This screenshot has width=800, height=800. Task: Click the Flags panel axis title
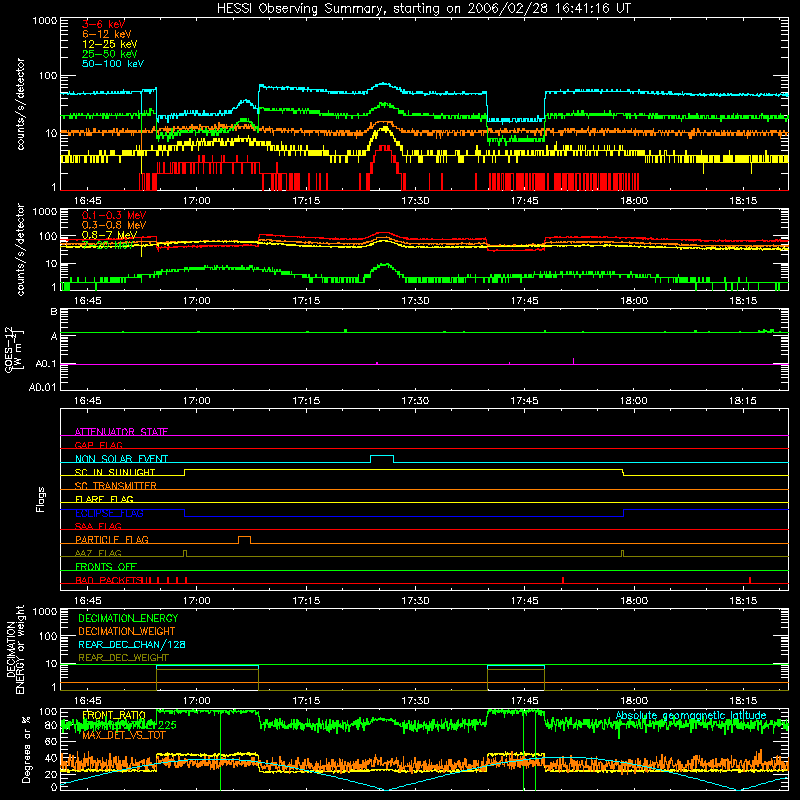pos(41,499)
